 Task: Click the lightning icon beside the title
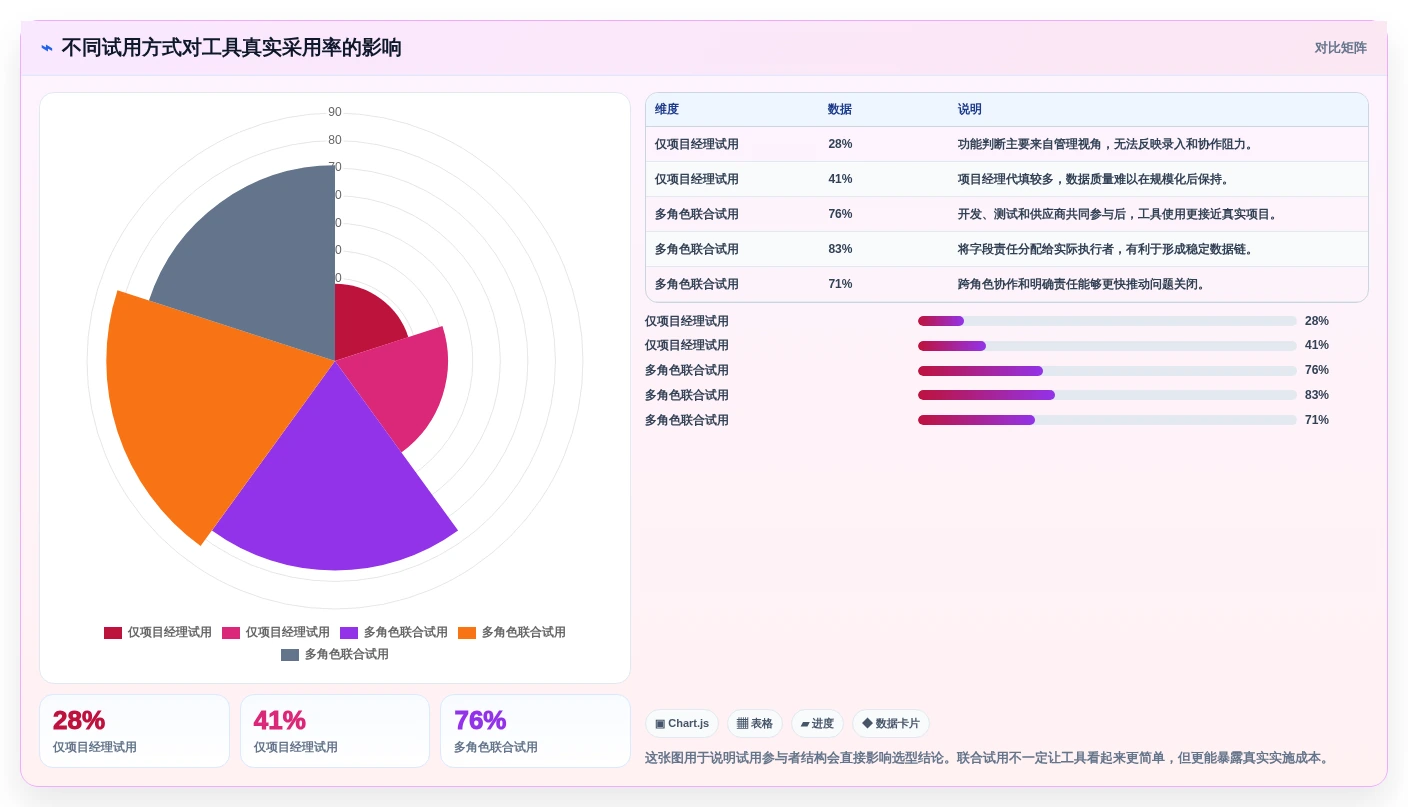pos(47,48)
